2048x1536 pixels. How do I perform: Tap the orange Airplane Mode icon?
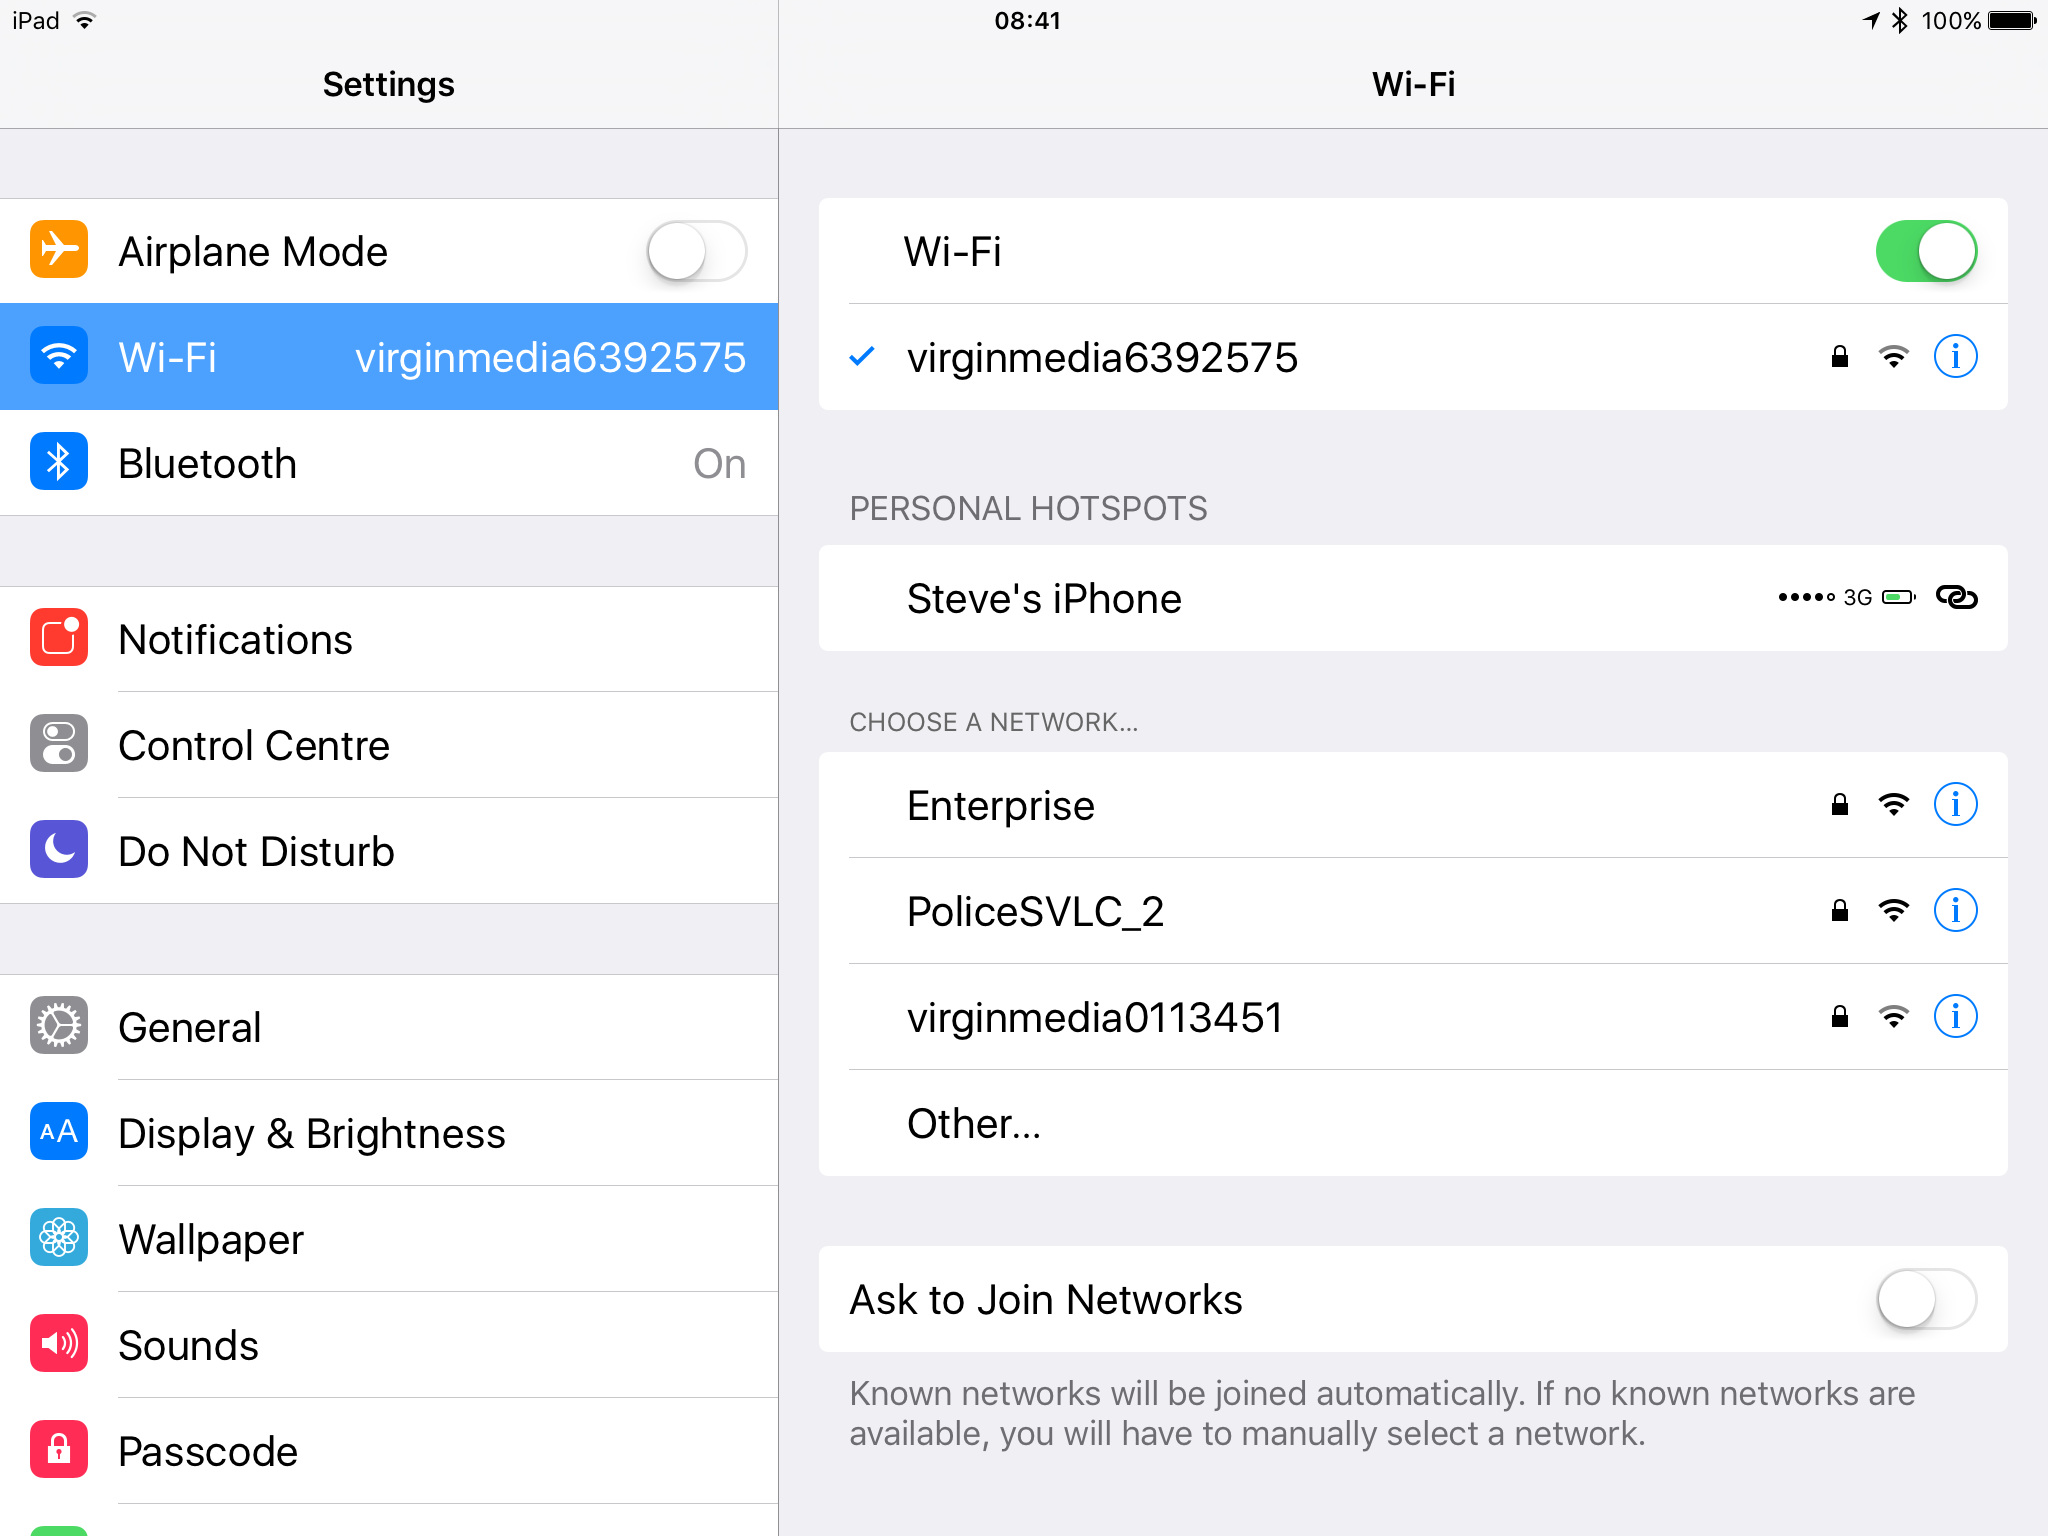pos(59,250)
